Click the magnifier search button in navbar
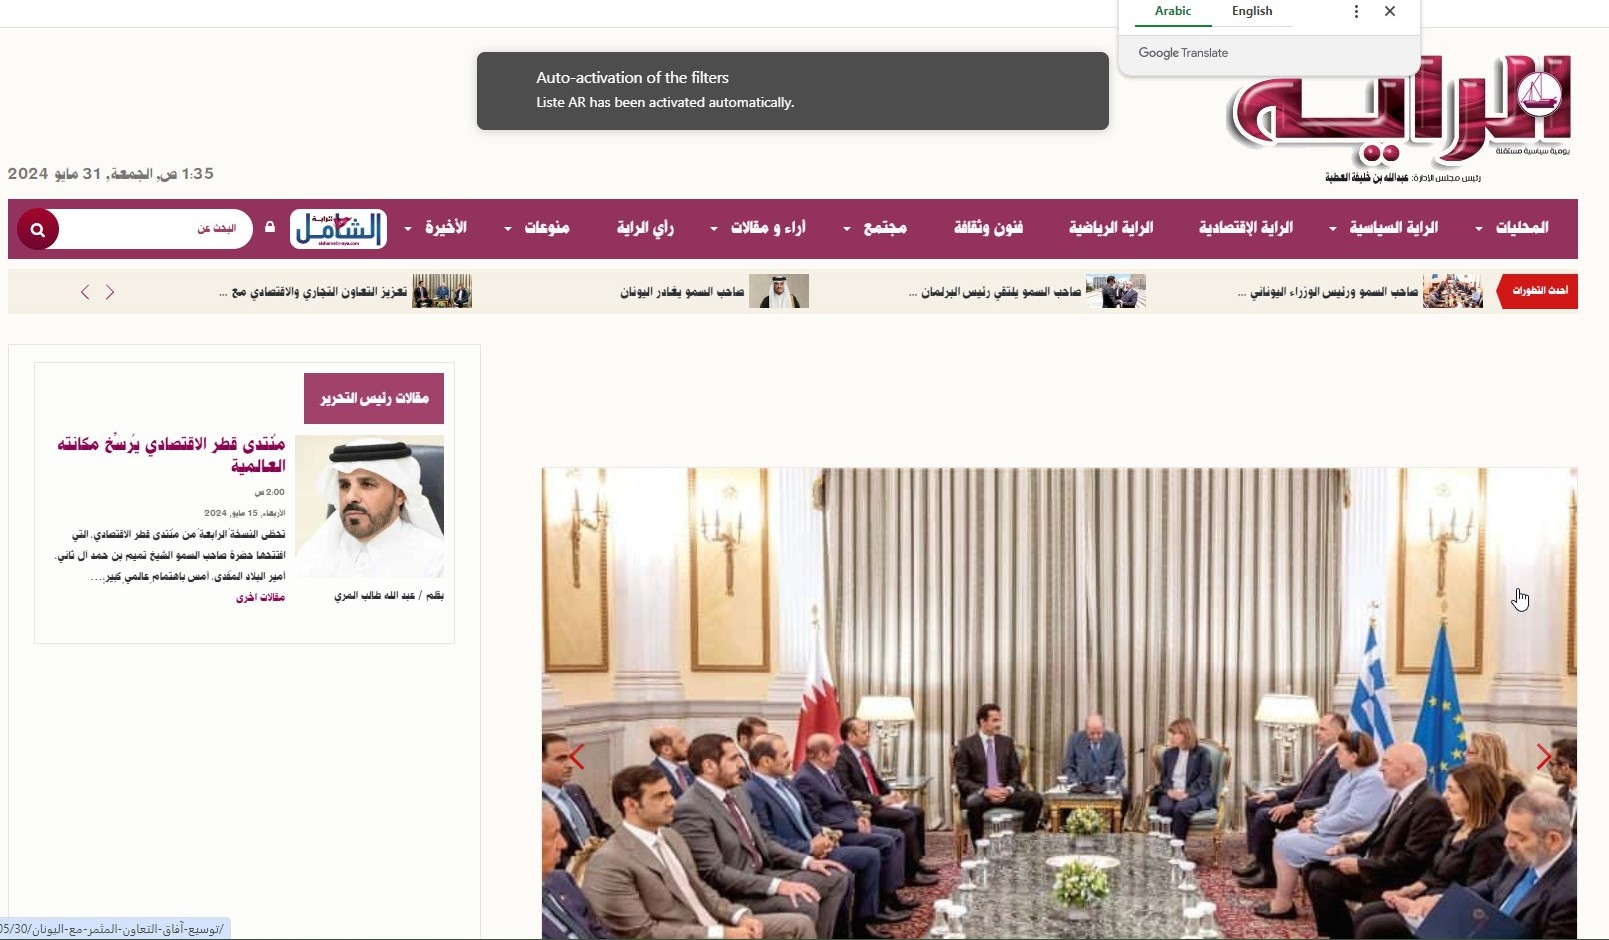The image size is (1609, 940). tap(38, 230)
